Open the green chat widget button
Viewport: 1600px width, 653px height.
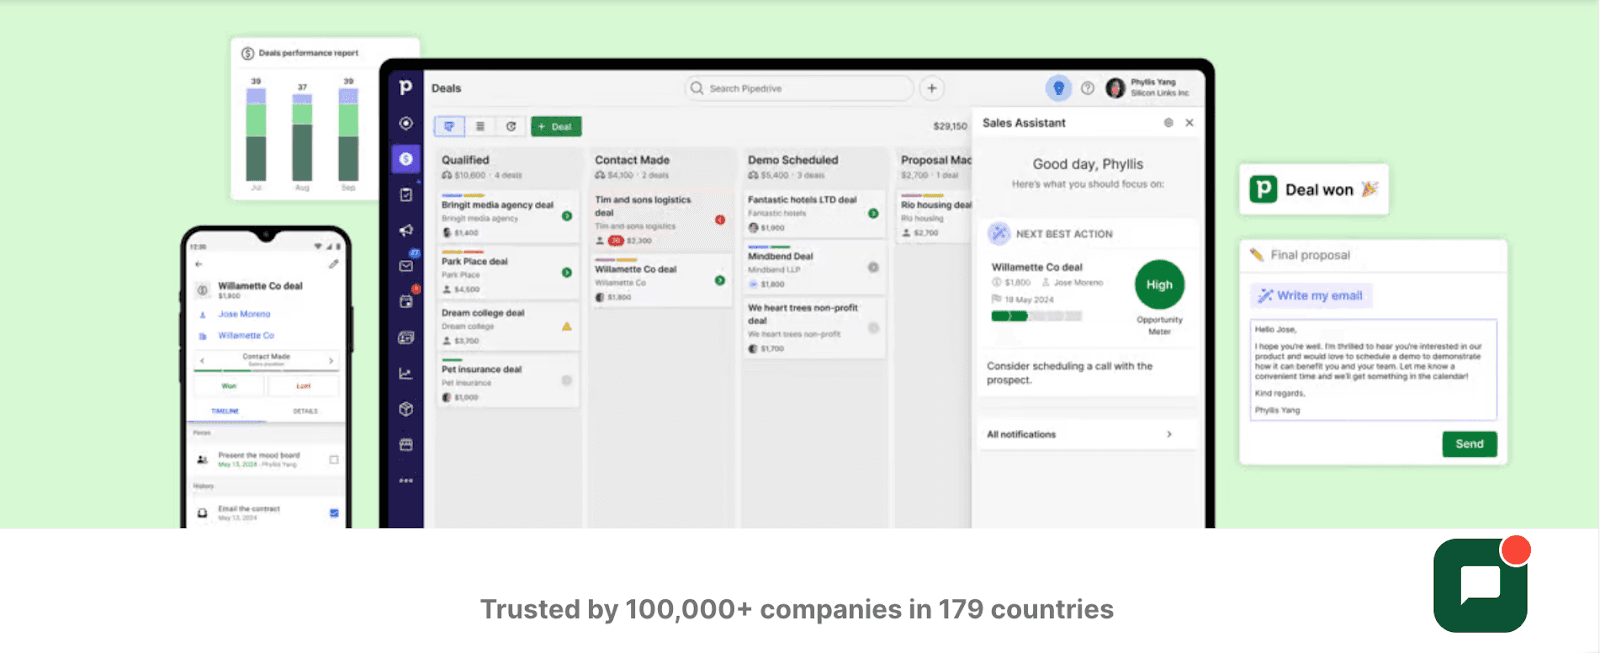(1480, 586)
